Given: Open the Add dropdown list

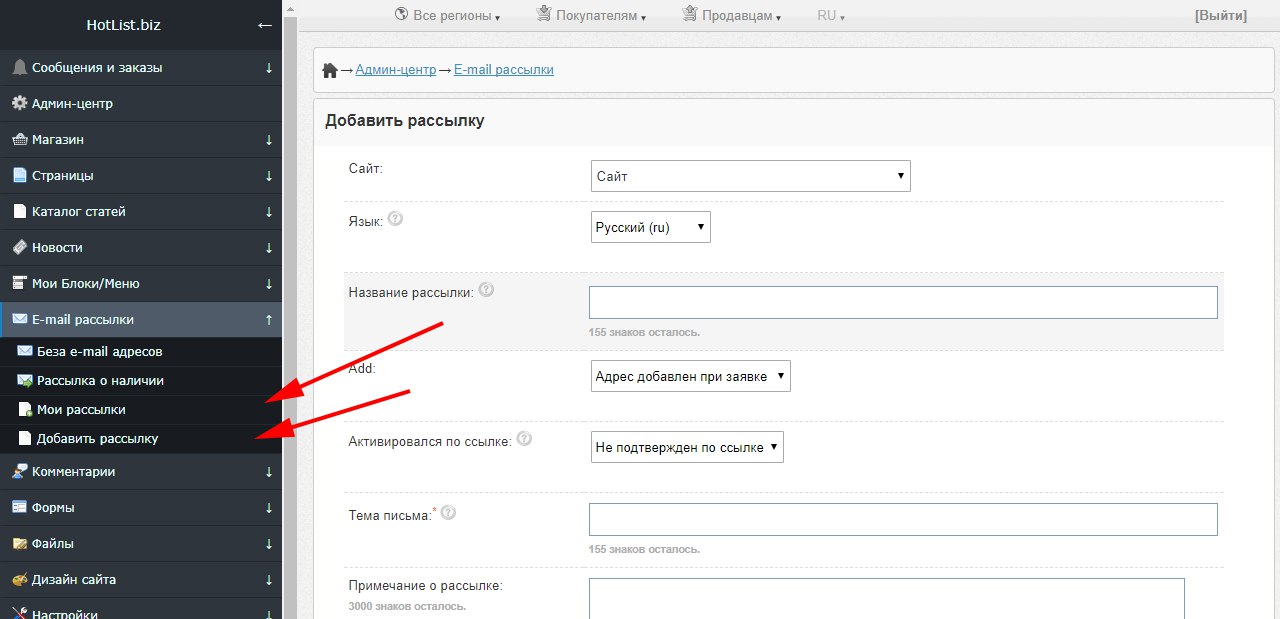Looking at the screenshot, I should [x=690, y=376].
